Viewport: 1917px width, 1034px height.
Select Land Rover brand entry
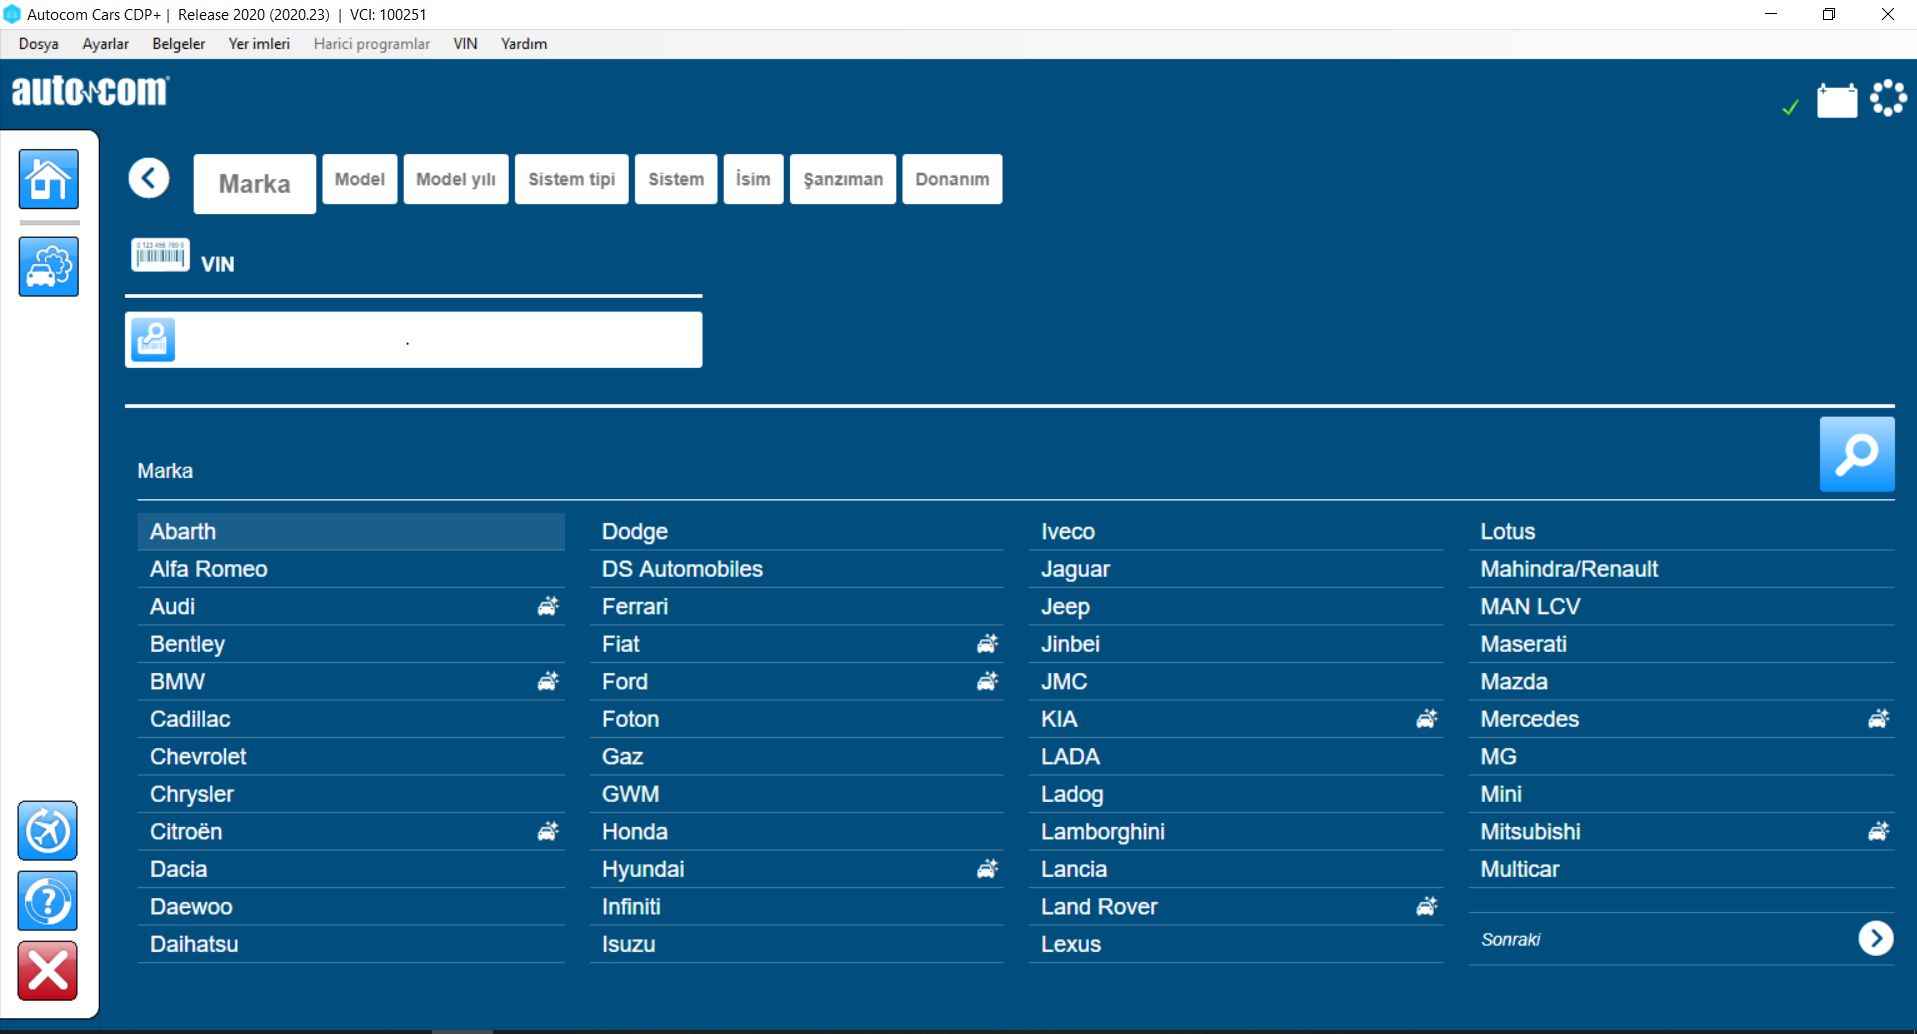(x=1098, y=907)
